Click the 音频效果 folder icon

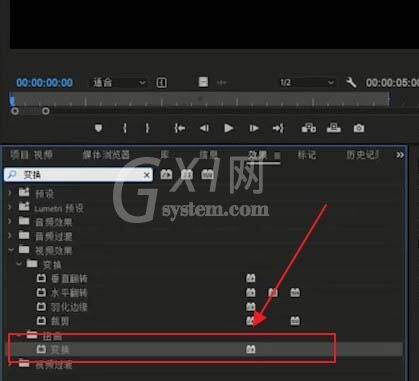pyautogui.click(x=24, y=221)
